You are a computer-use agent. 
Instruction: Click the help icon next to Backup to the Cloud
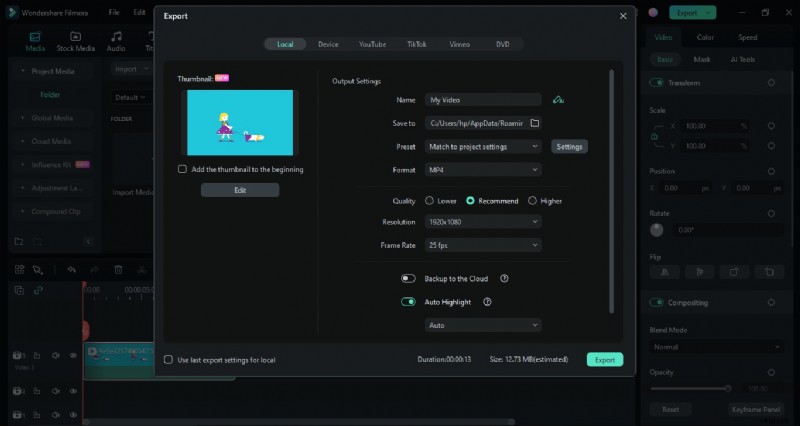click(x=504, y=279)
